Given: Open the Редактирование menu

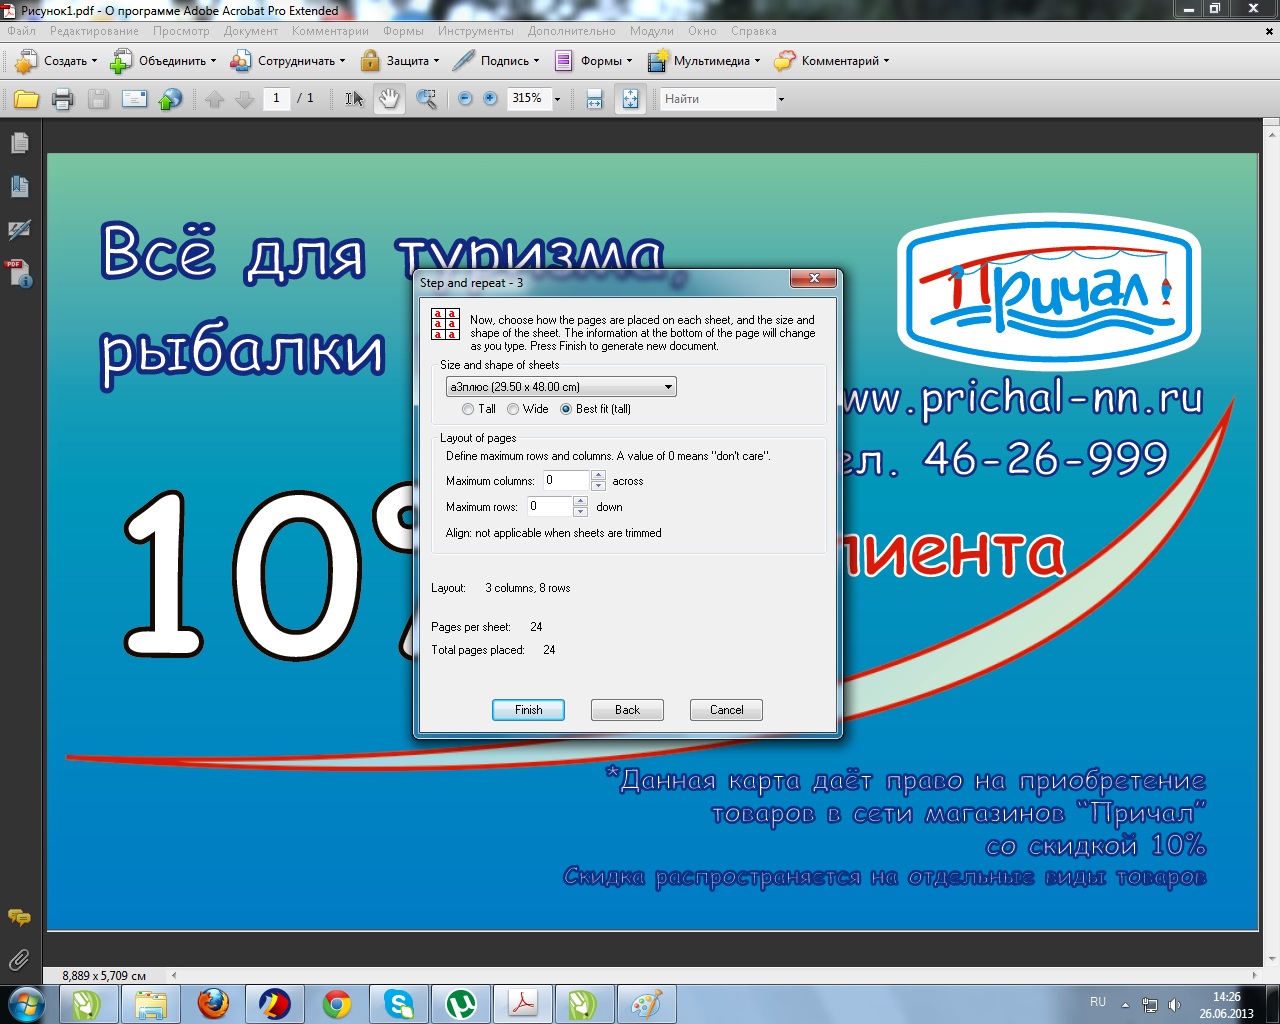Looking at the screenshot, I should 94,31.
